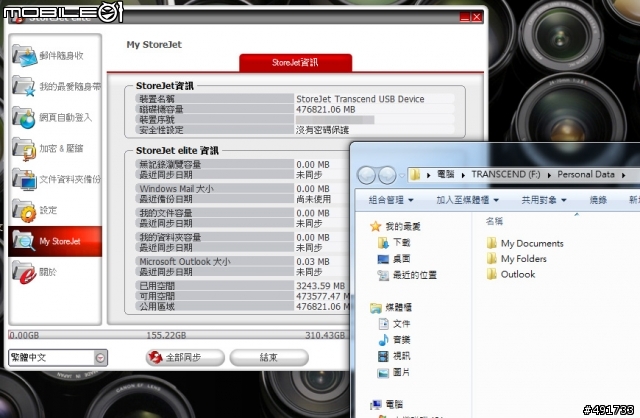Viewport: 640px width, 418px height.
Task: Click the 電腦 breadcrumb in address bar
Action: click(x=446, y=175)
